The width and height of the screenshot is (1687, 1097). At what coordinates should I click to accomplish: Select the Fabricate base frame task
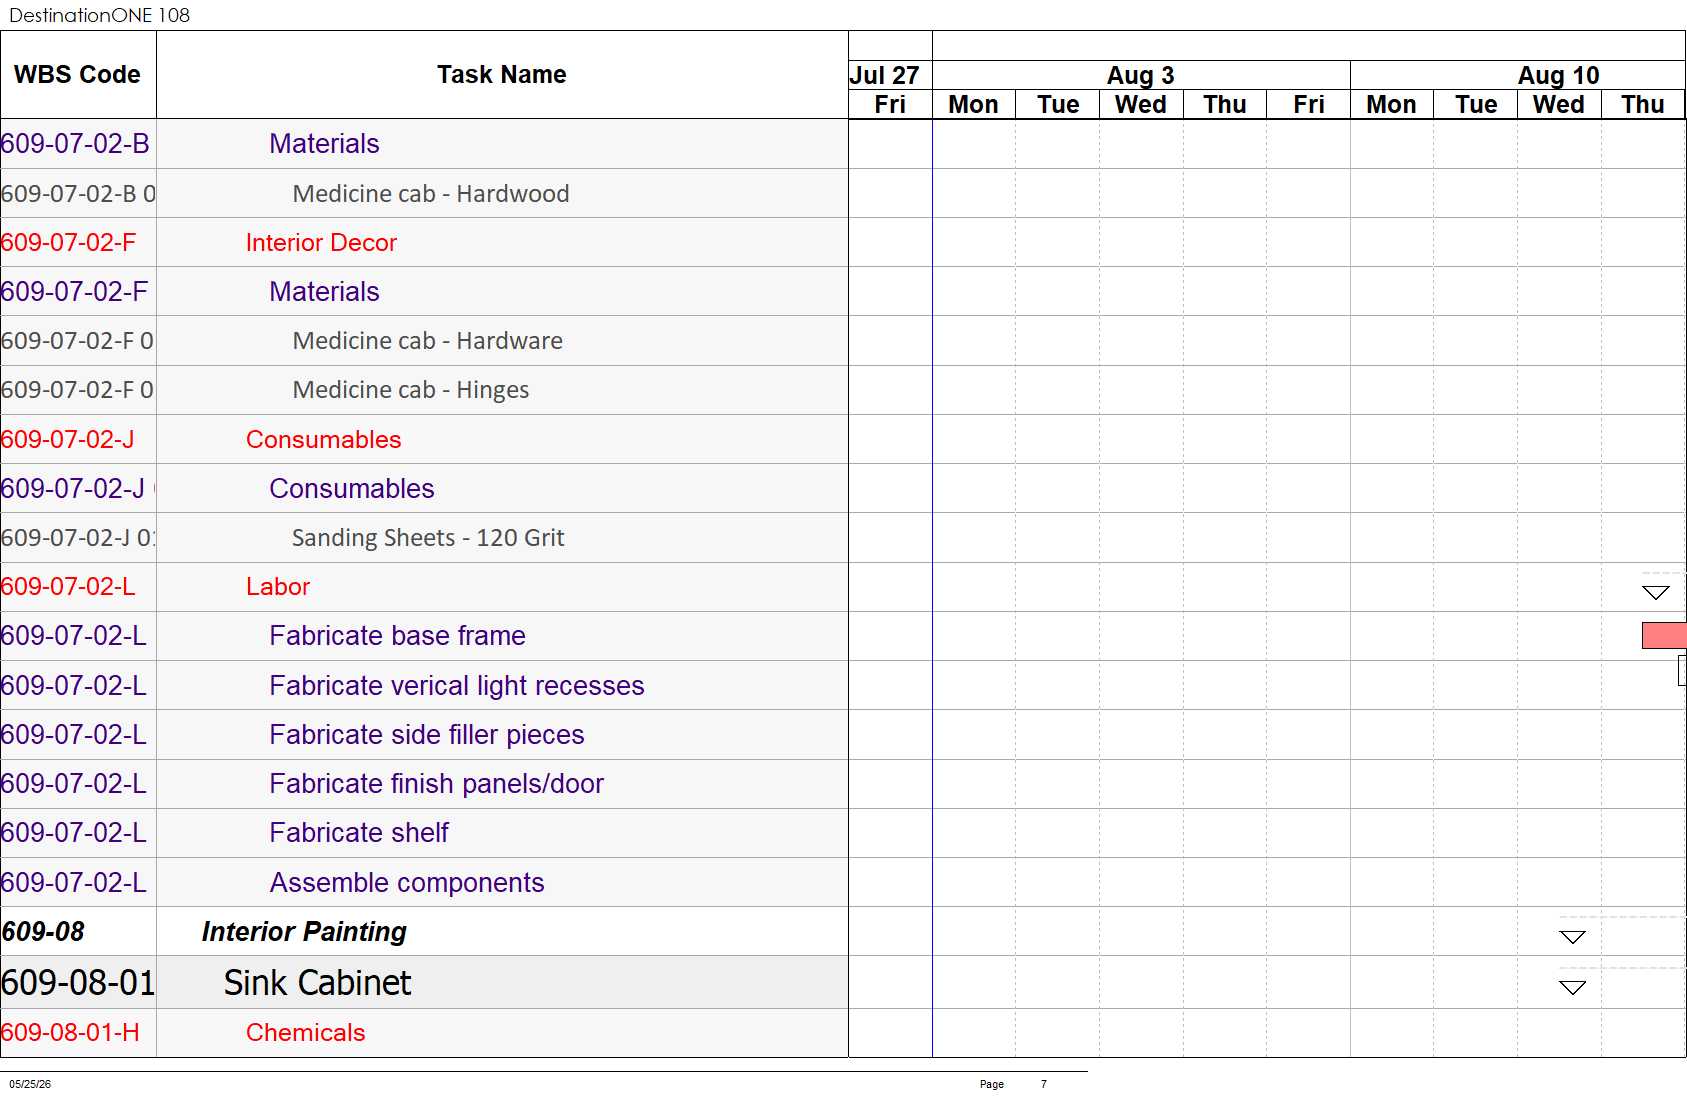click(x=397, y=636)
